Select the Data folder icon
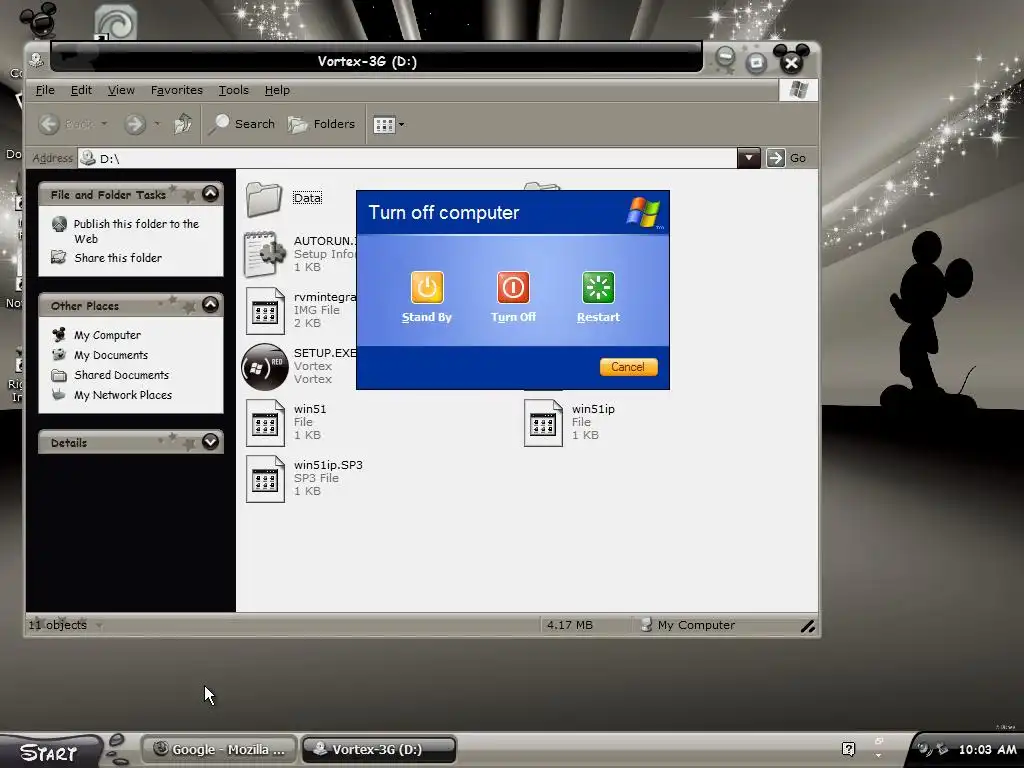This screenshot has height=768, width=1024. (264, 199)
